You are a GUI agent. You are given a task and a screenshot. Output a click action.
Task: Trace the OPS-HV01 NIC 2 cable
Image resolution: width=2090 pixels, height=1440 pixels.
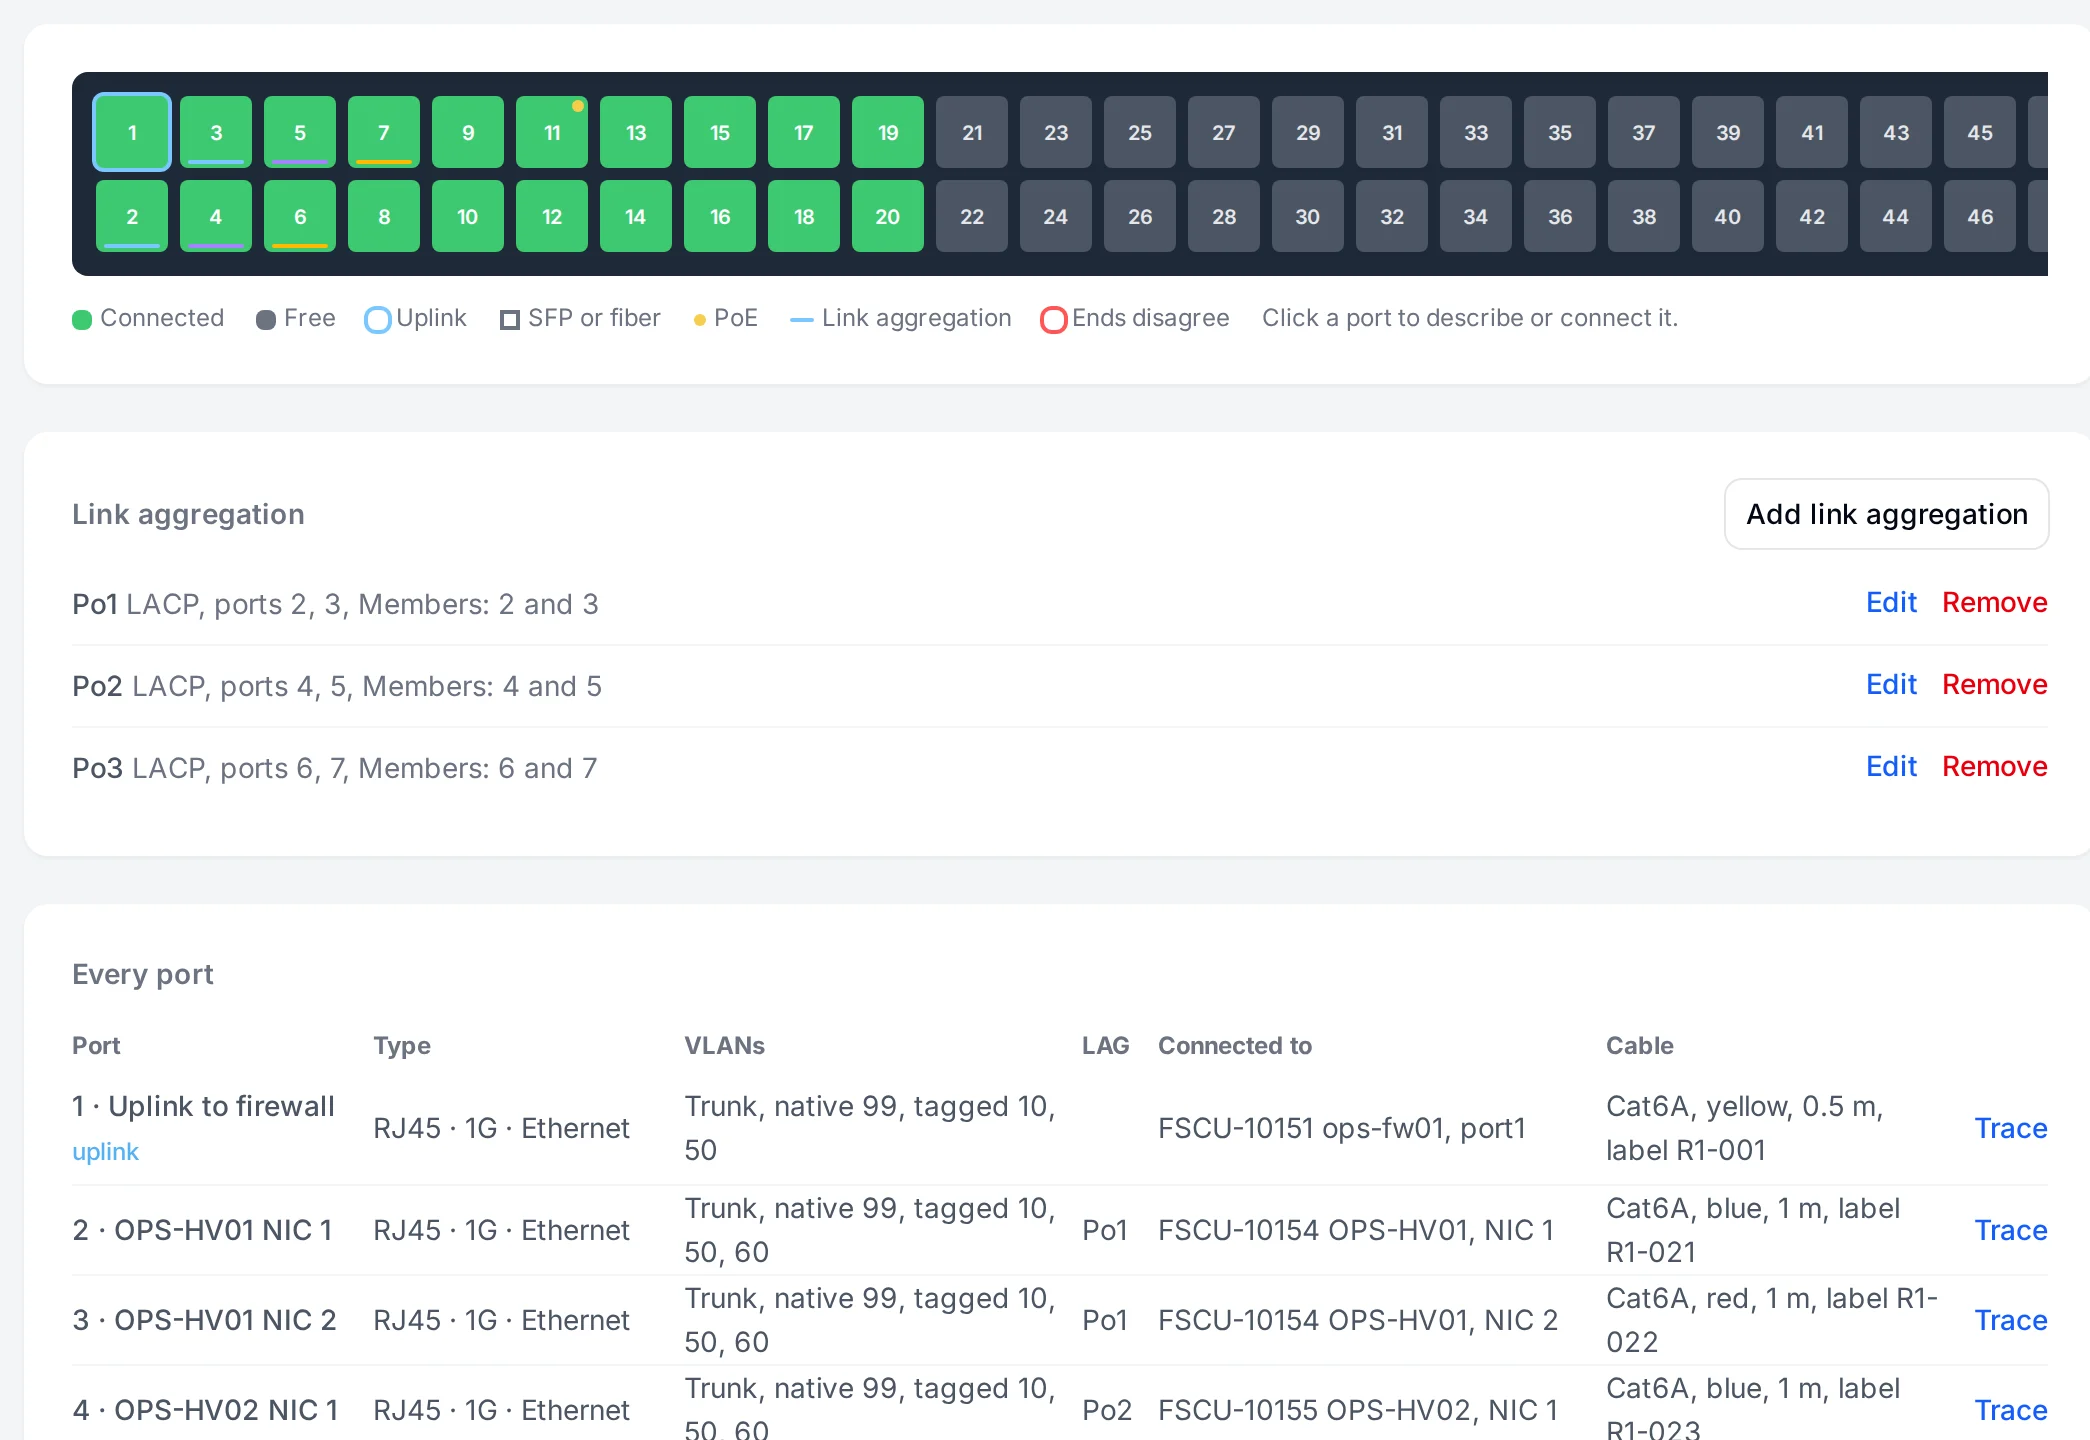point(2011,1320)
